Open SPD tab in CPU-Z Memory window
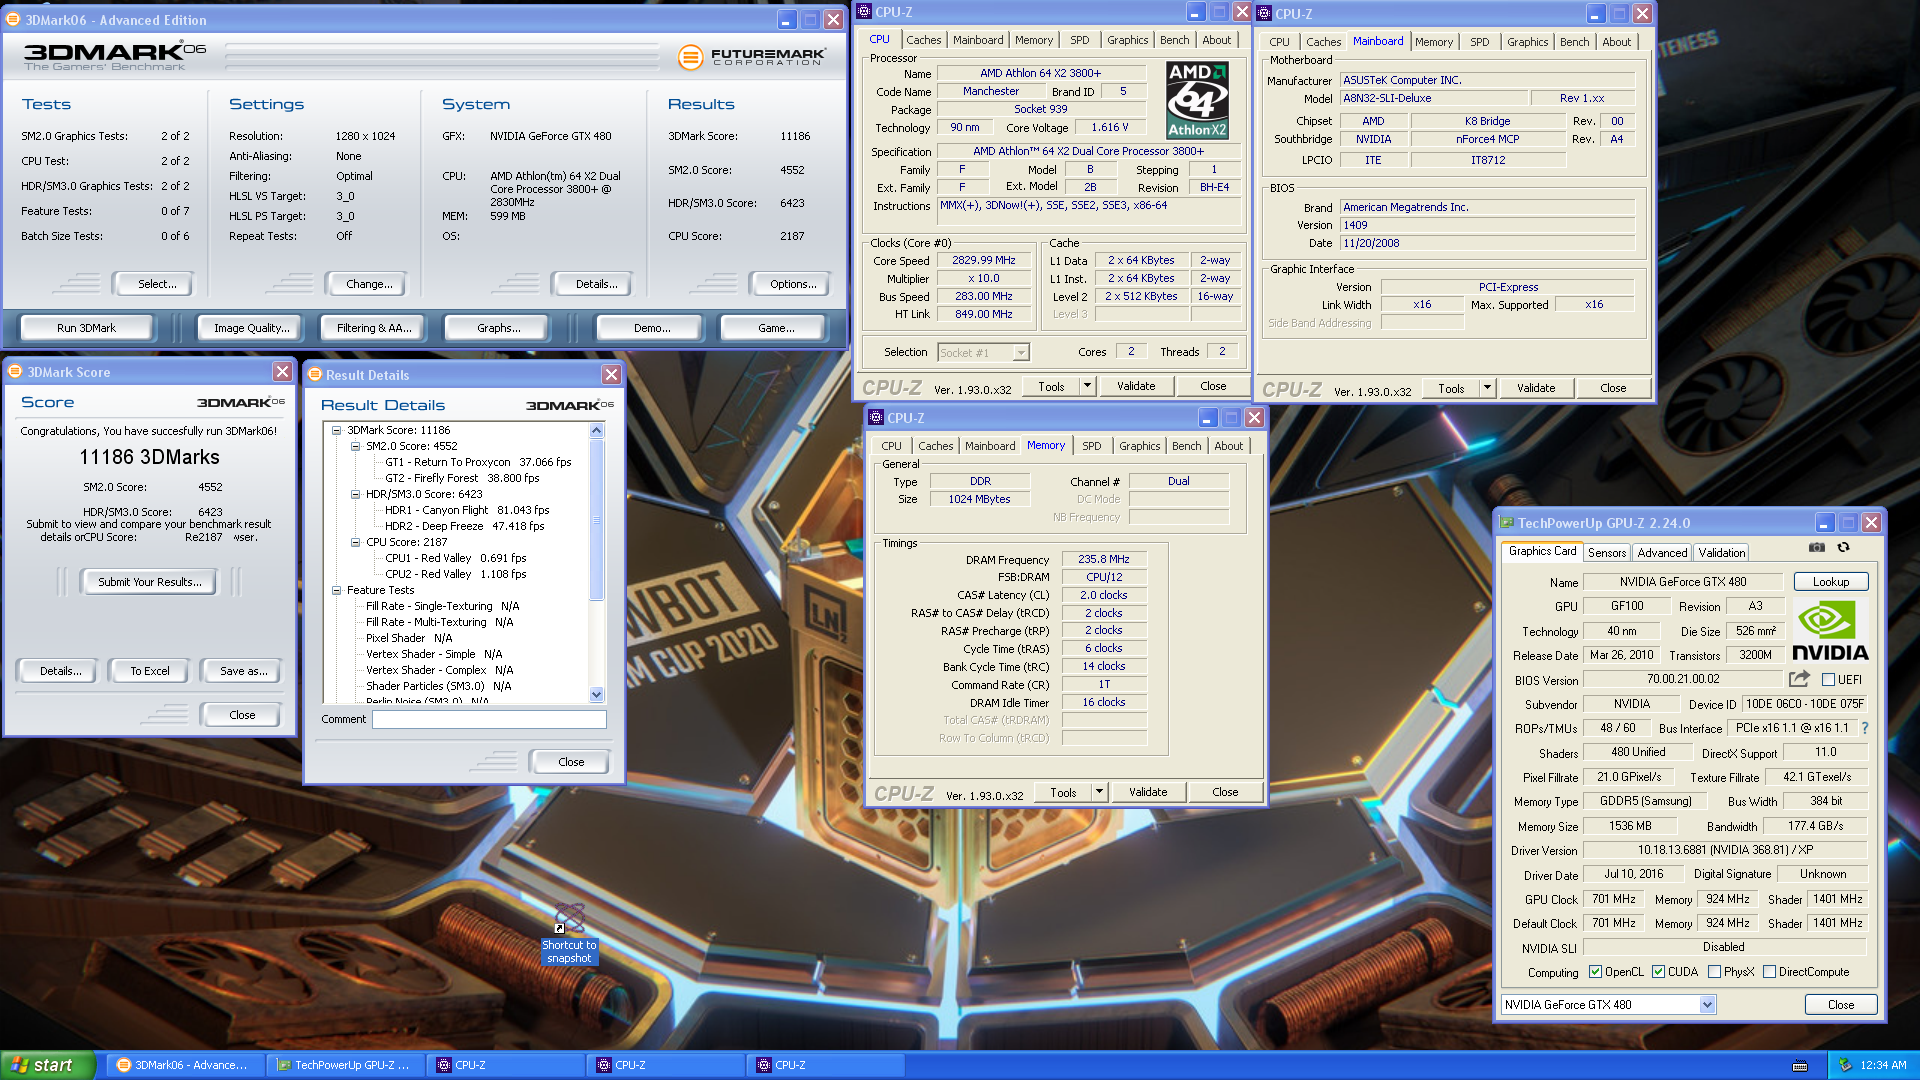The width and height of the screenshot is (1920, 1080). click(x=1092, y=446)
